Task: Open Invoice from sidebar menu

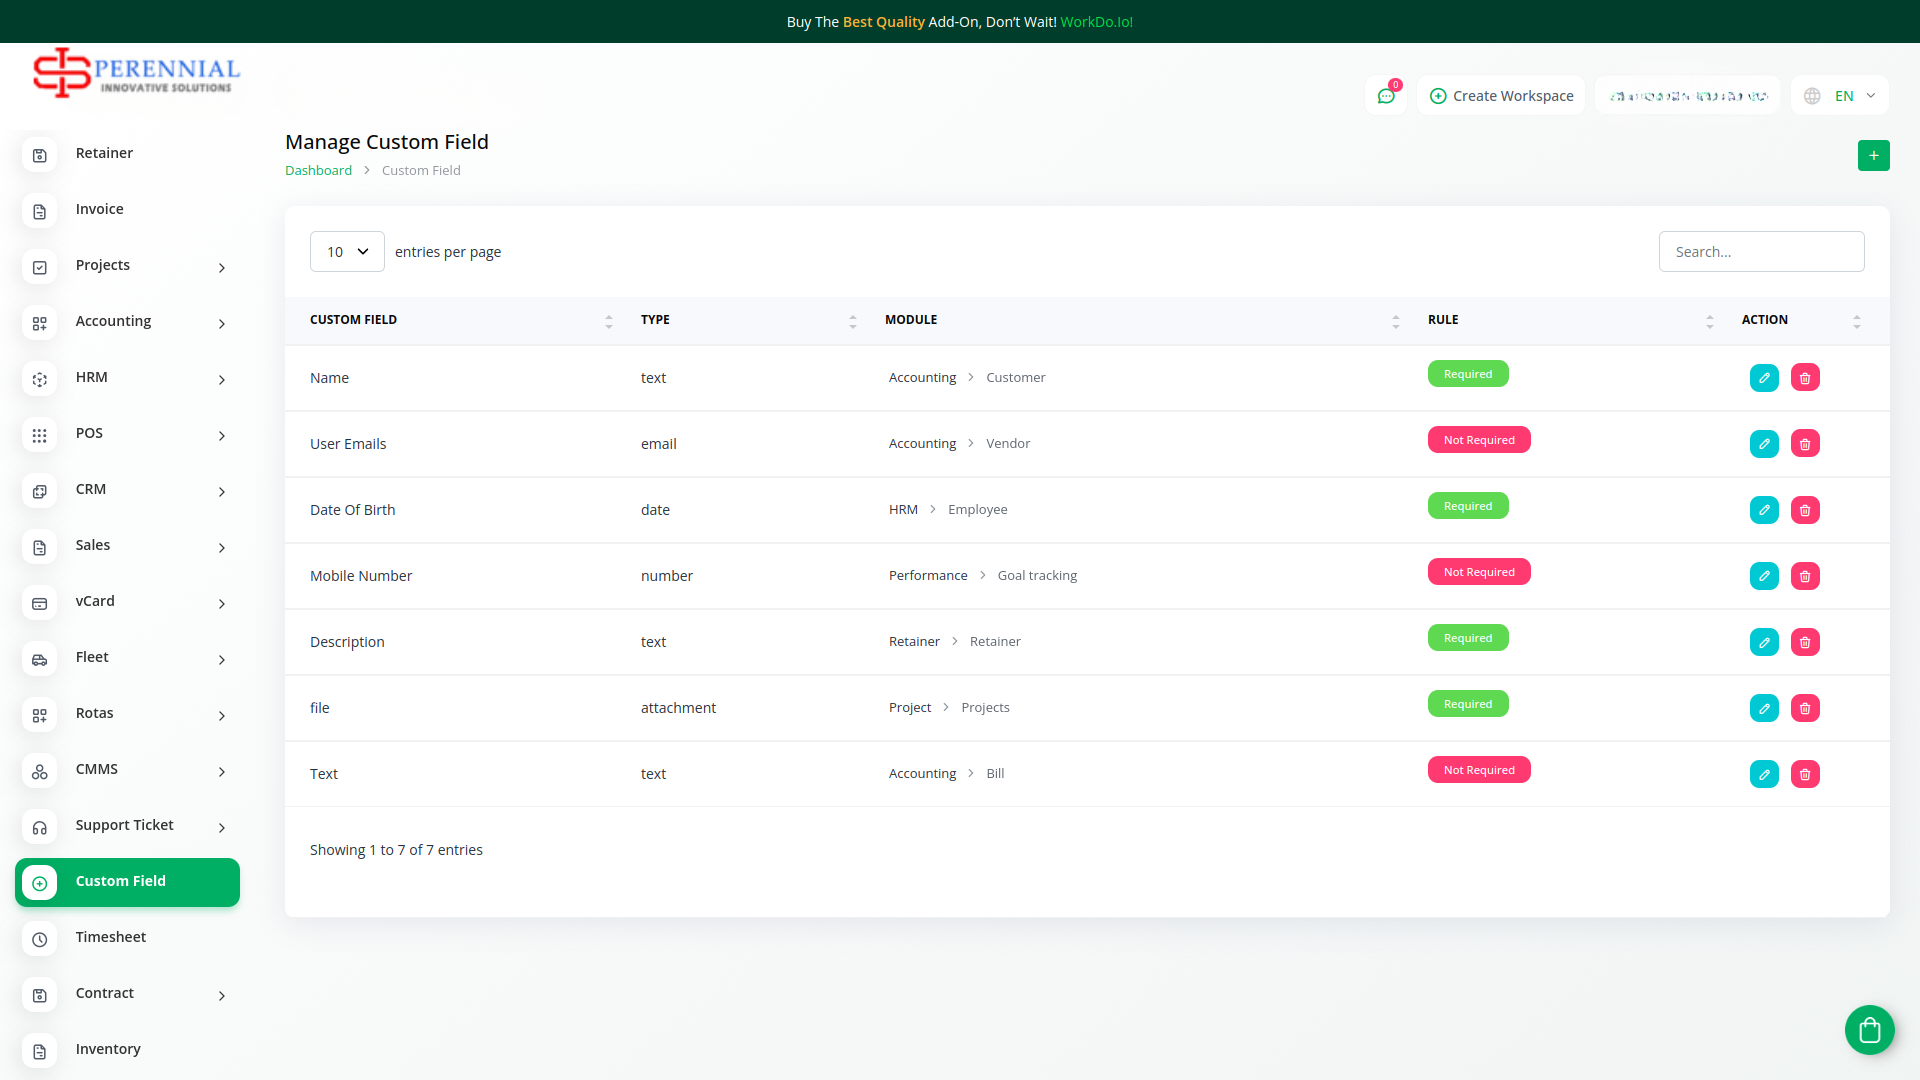Action: (x=99, y=209)
